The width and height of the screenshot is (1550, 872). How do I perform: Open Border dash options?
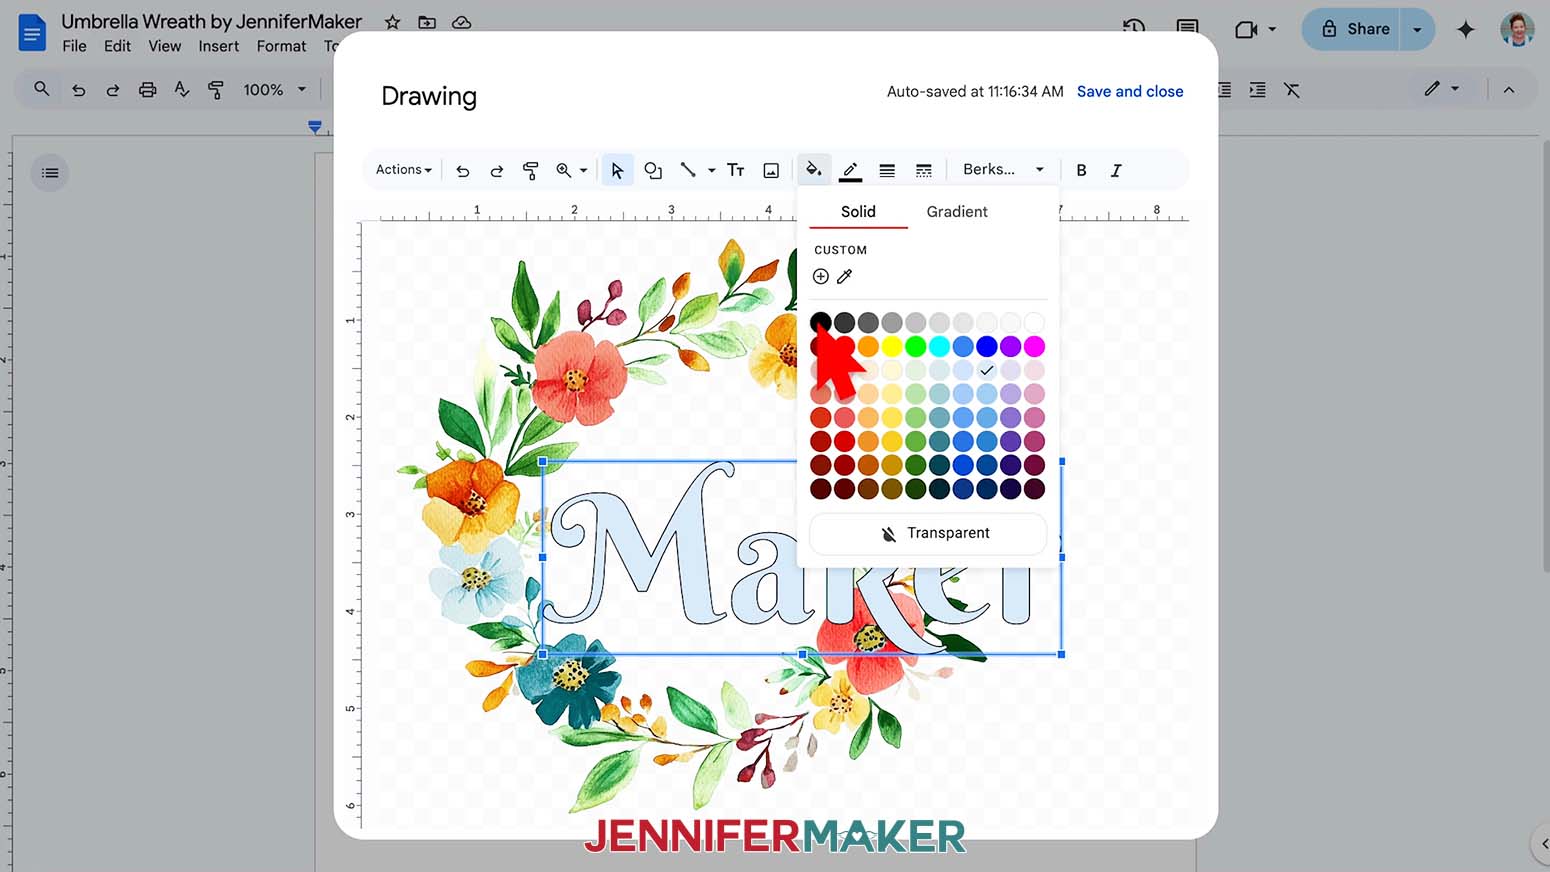[924, 171]
